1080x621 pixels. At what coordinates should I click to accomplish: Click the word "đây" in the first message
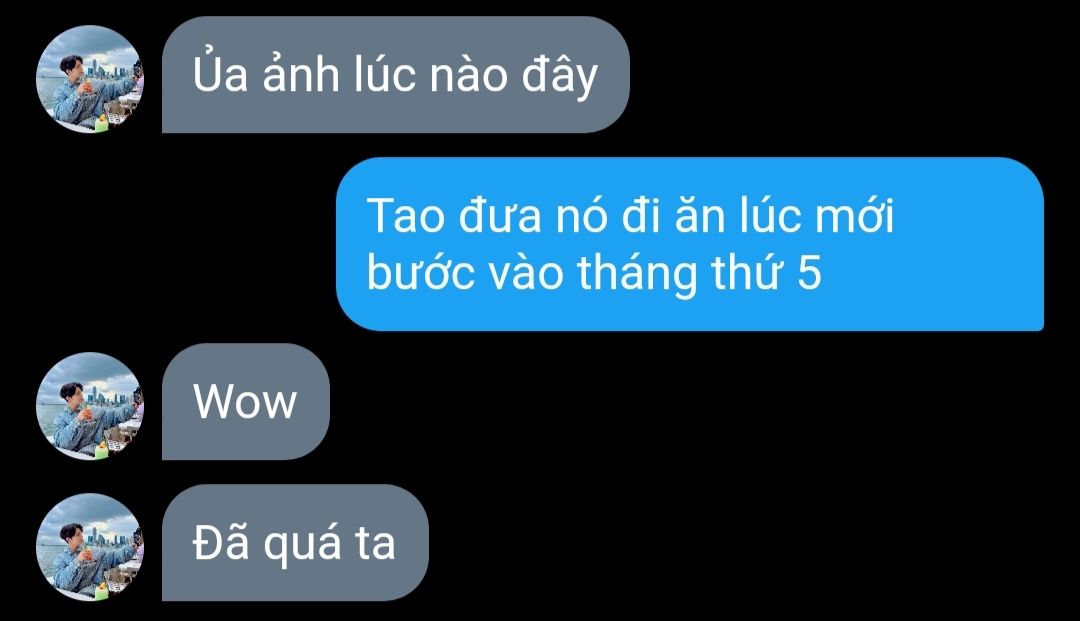pyautogui.click(x=559, y=77)
